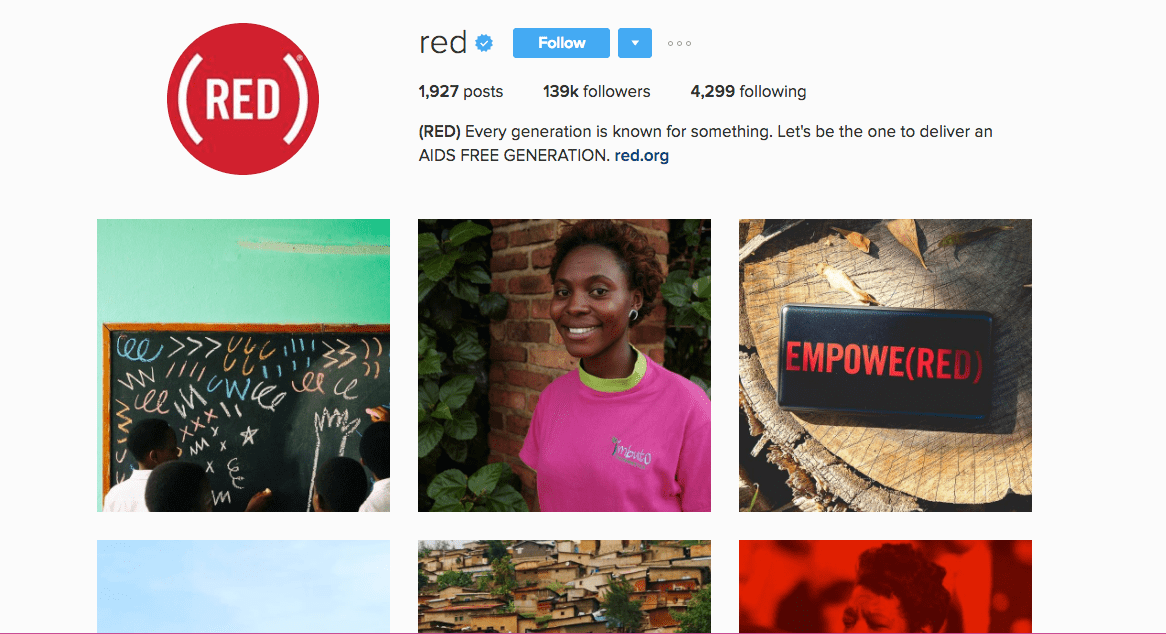This screenshot has width=1166, height=634.
Task: Open the hillside houses photo post
Action: (x=564, y=586)
